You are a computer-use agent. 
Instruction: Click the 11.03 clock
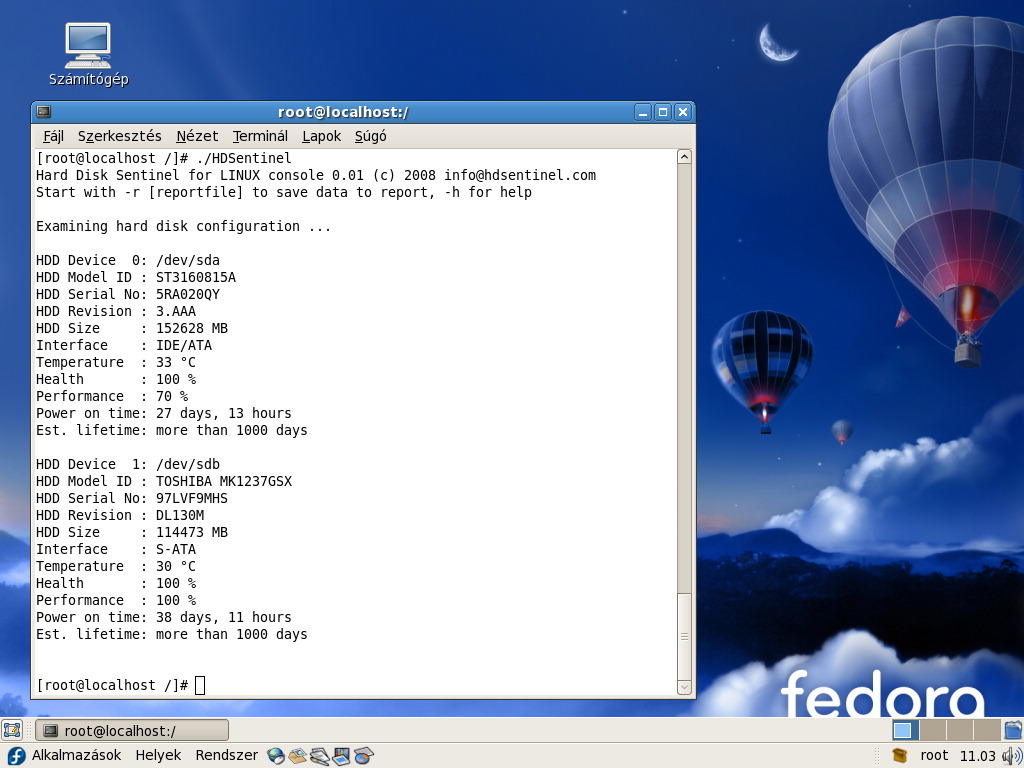tap(978, 756)
